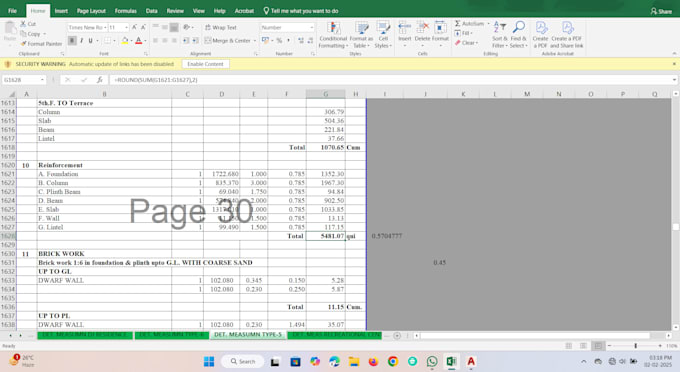Toggle top align in the ribbon
Screen dimensions: 680x372
pos(155,27)
